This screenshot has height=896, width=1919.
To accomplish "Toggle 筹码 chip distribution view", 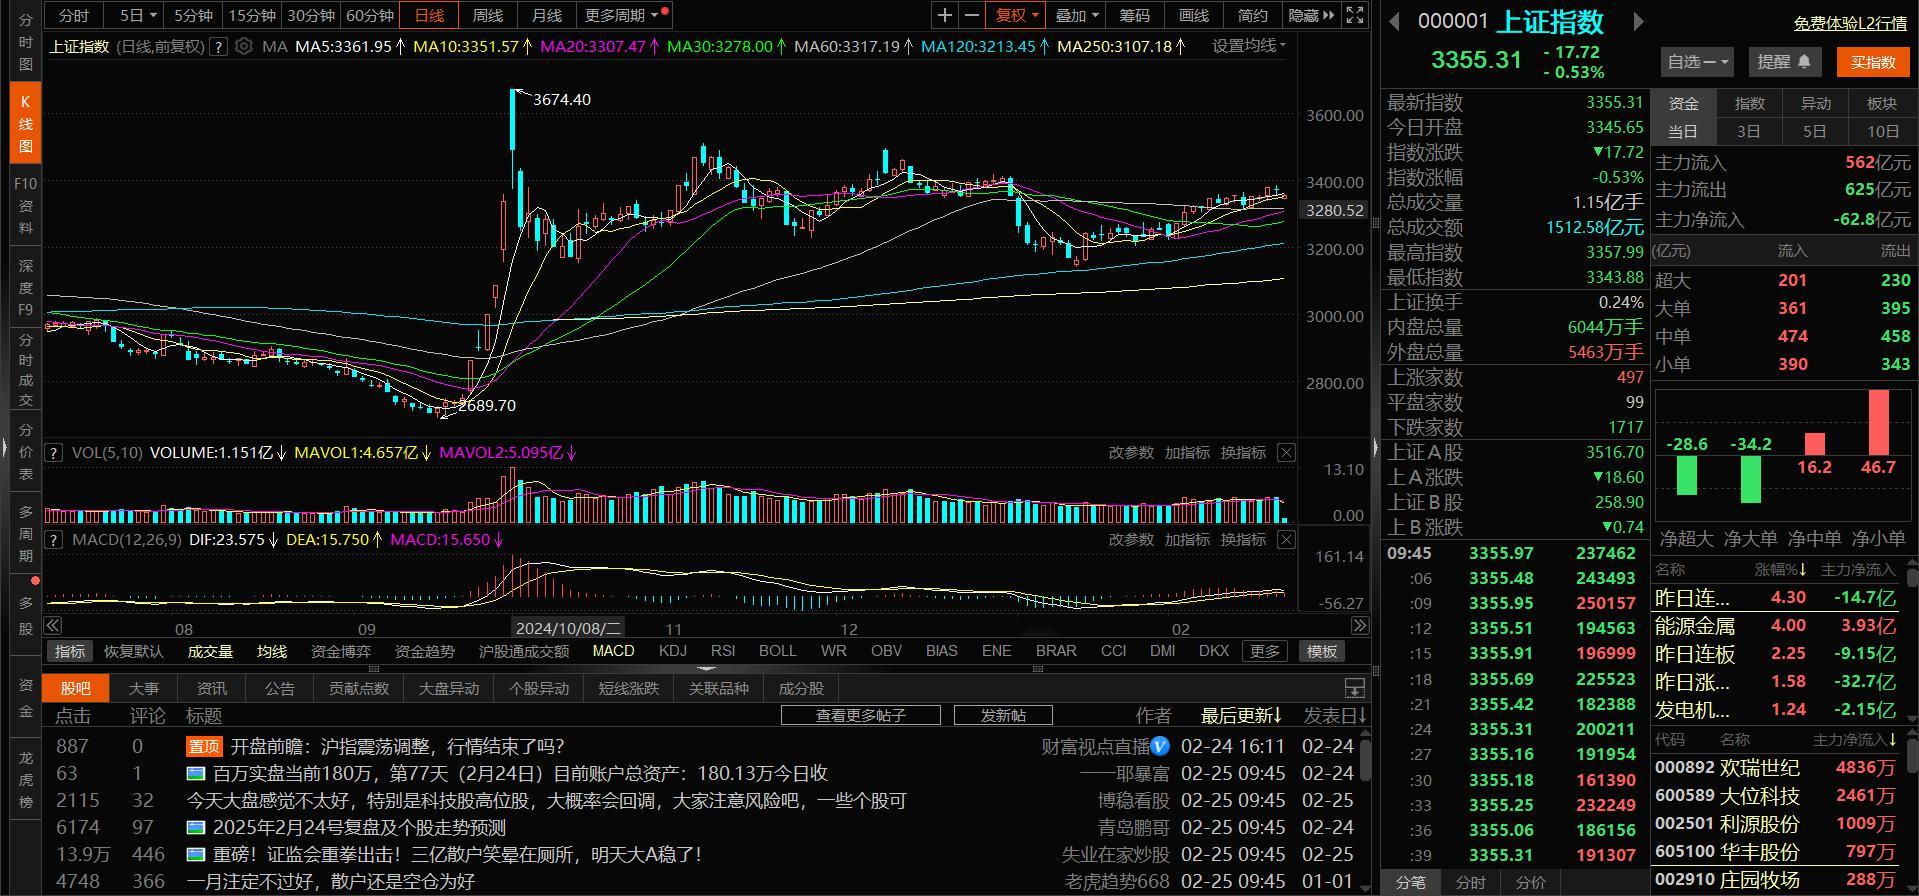I will pos(1135,15).
